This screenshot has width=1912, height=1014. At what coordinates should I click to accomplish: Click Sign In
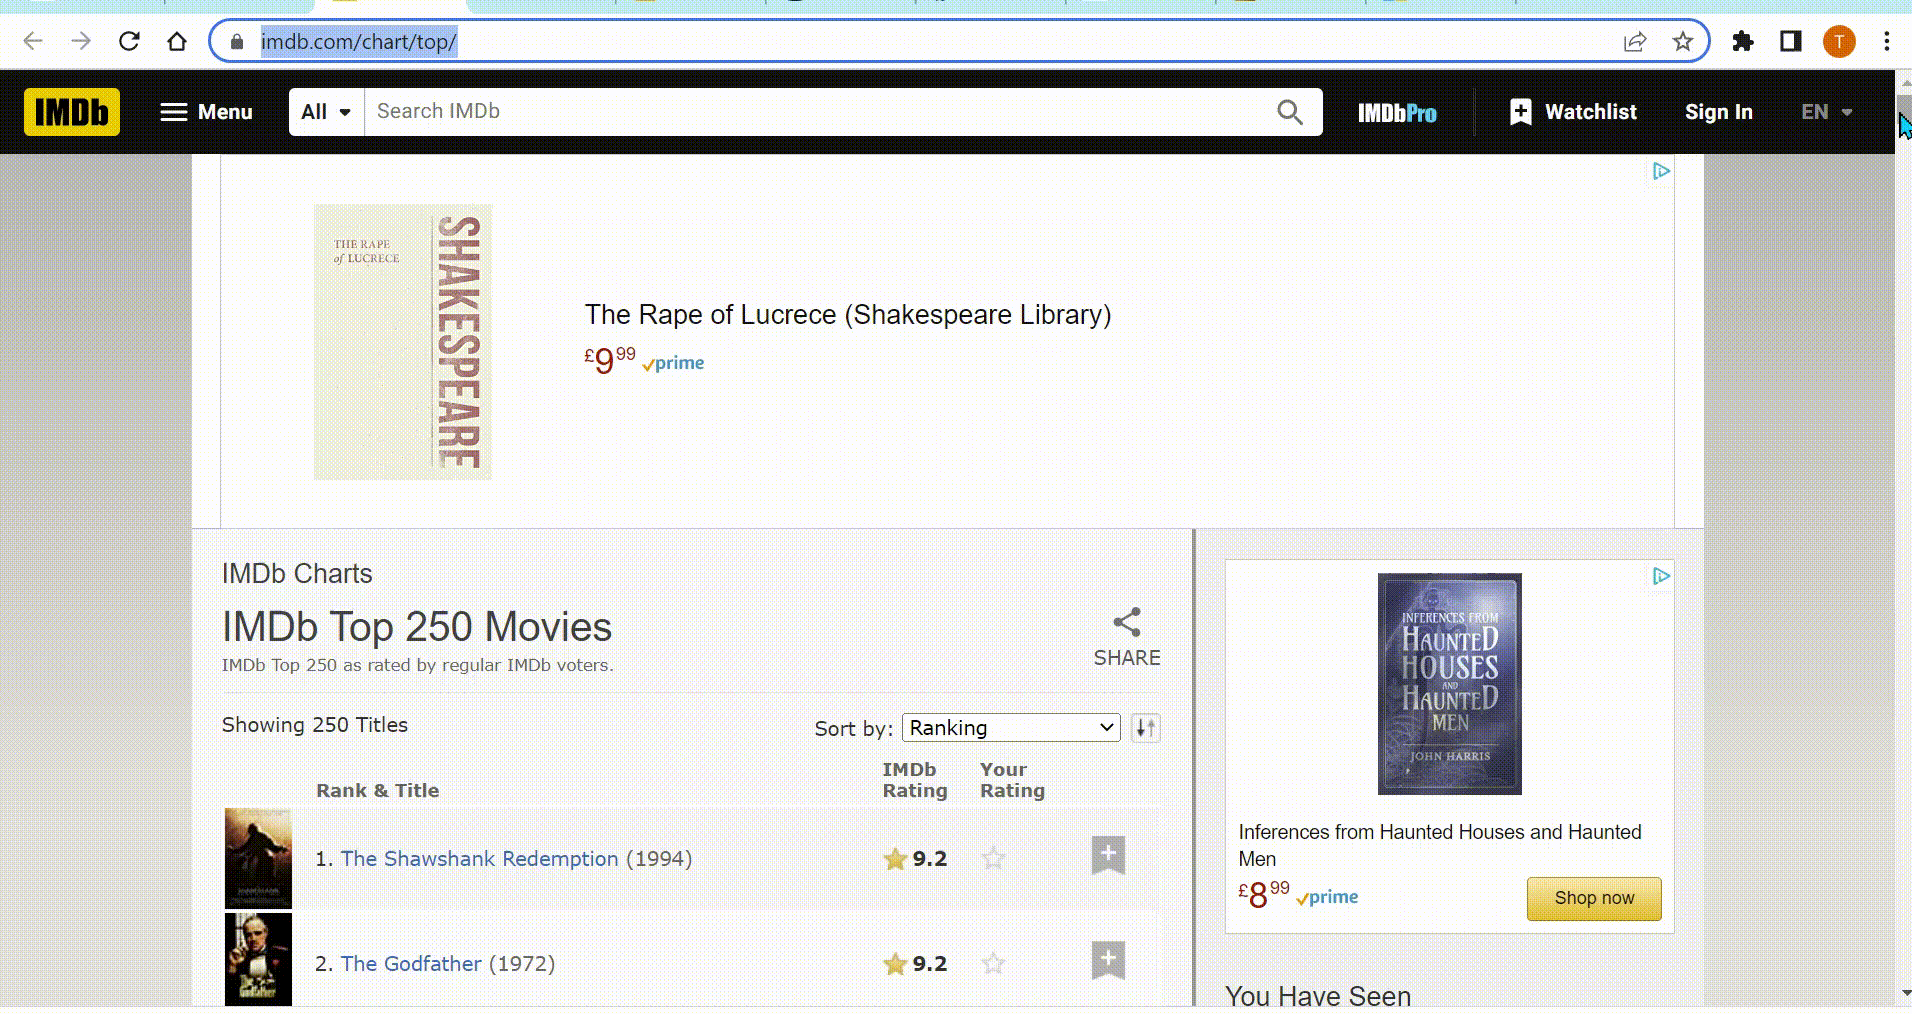click(x=1718, y=112)
